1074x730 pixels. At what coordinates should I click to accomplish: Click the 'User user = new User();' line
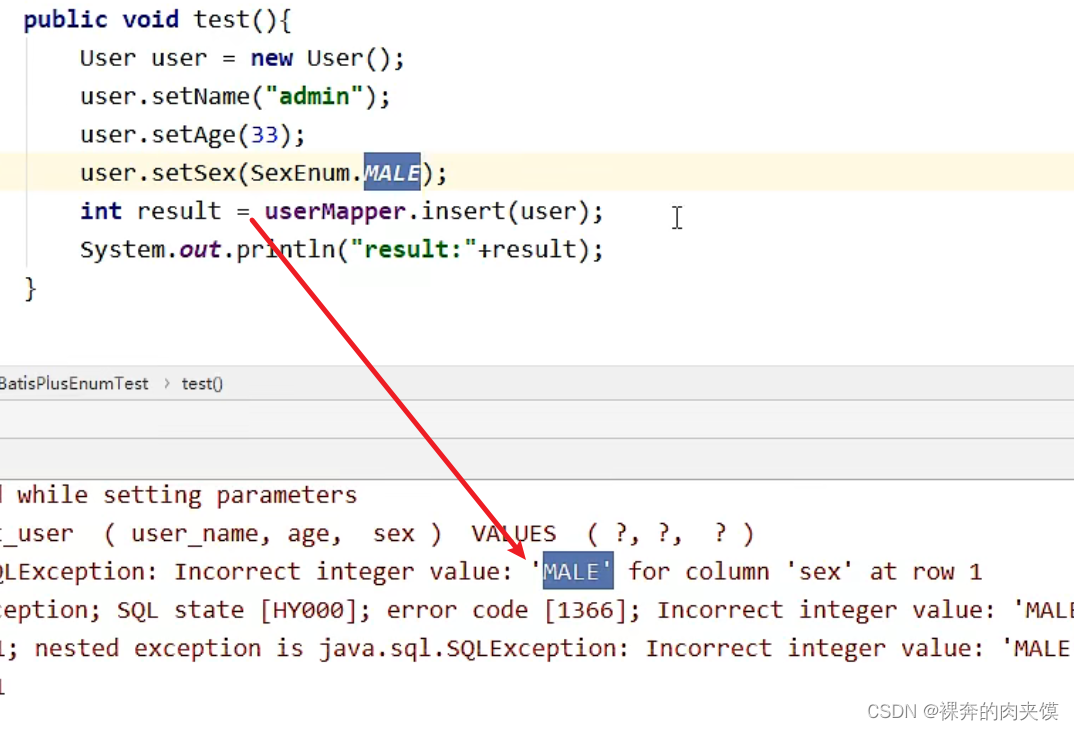[242, 58]
